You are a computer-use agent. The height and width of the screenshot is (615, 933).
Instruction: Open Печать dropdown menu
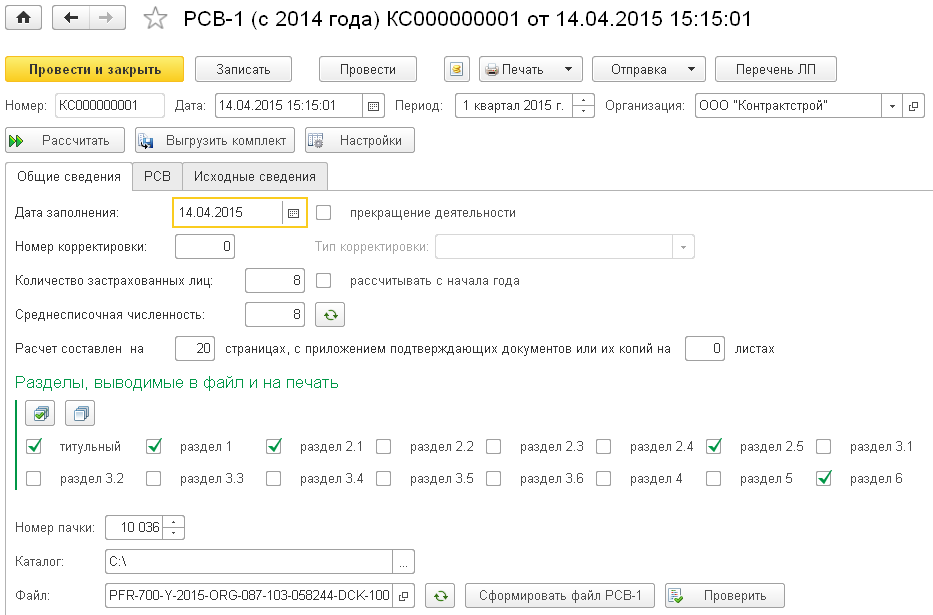pos(531,69)
